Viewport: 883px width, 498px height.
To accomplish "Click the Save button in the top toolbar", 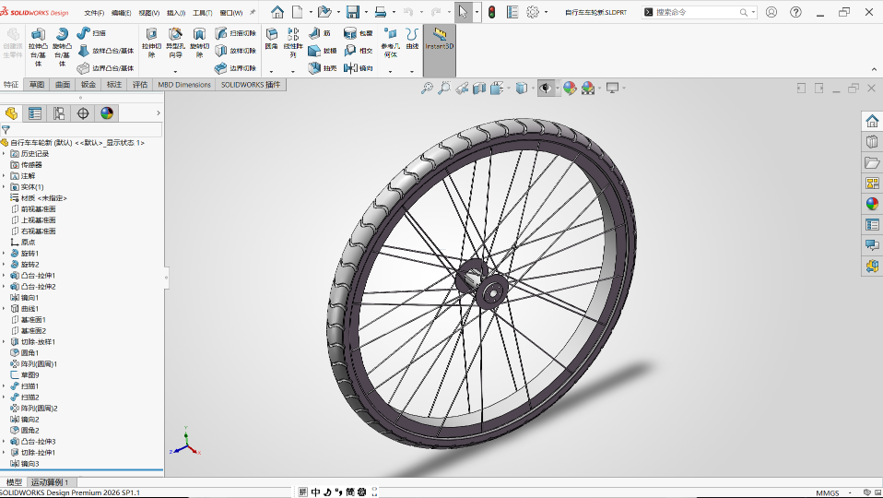I will (353, 12).
